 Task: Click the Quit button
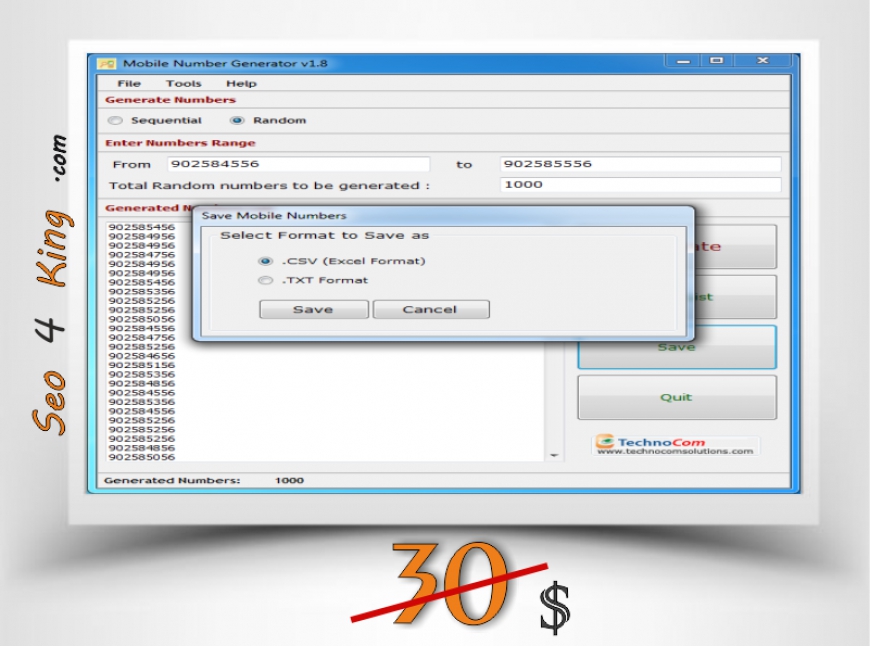click(677, 397)
